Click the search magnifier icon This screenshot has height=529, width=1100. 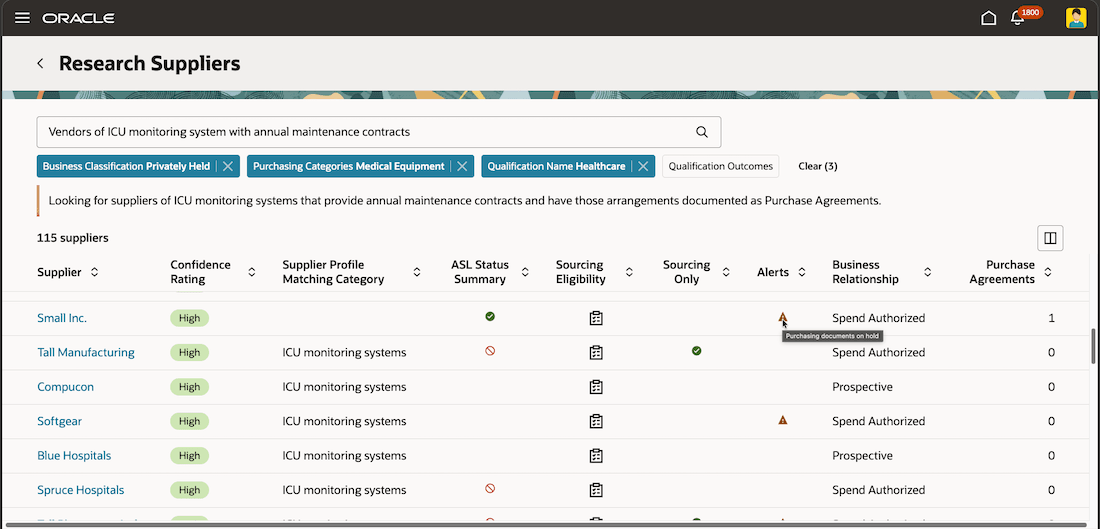pyautogui.click(x=702, y=132)
